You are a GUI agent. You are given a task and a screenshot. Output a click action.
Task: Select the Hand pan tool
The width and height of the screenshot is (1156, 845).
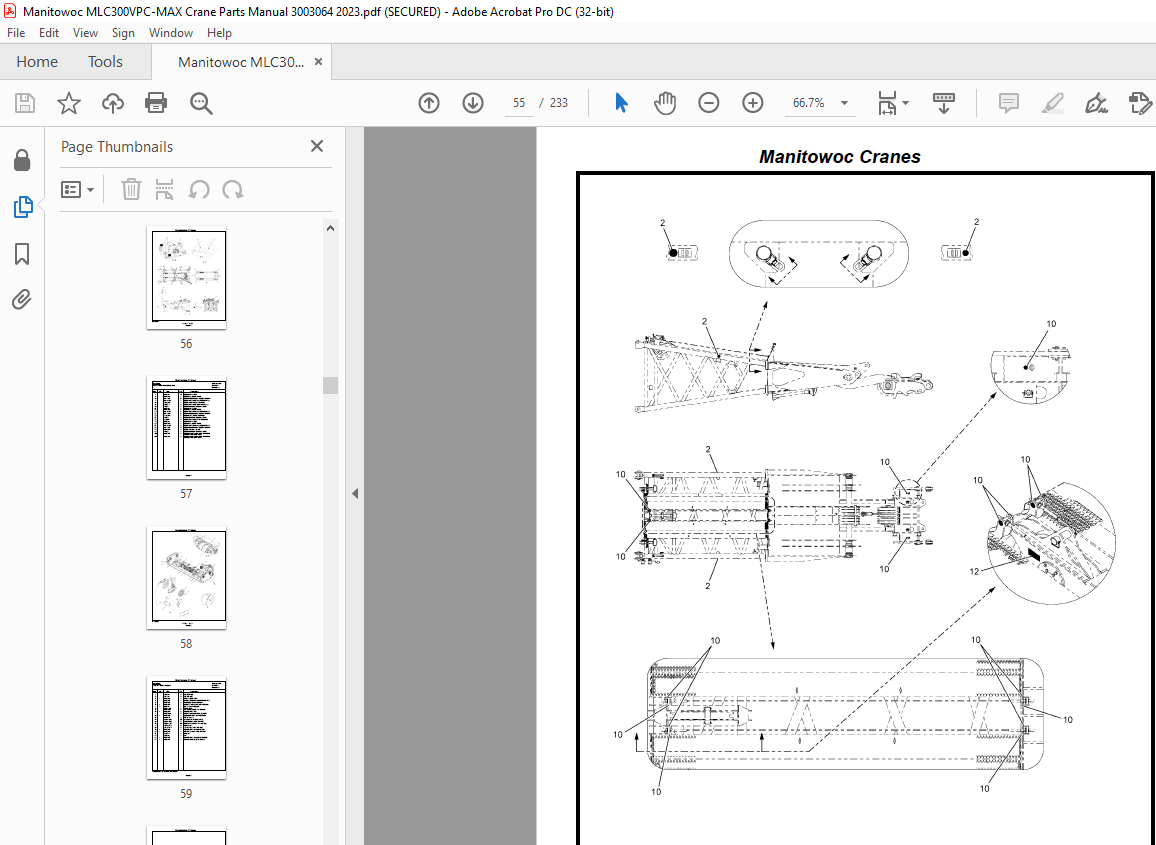pos(664,103)
